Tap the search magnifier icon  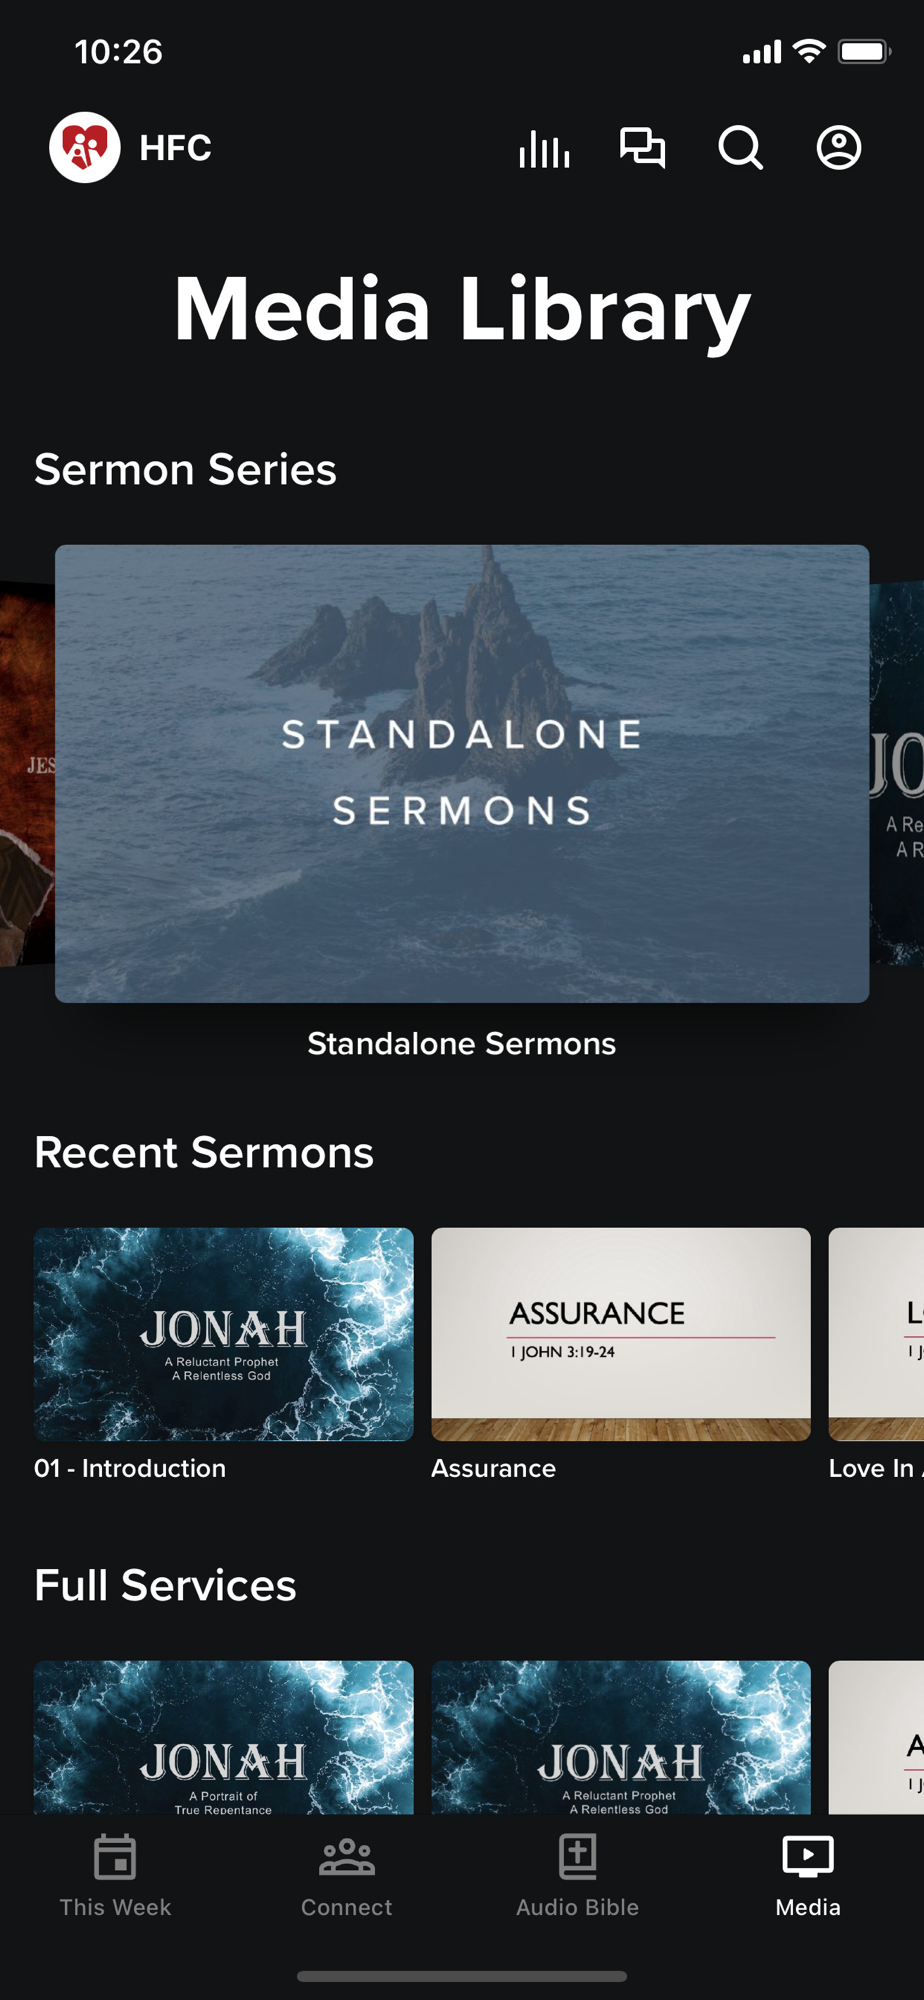741,148
